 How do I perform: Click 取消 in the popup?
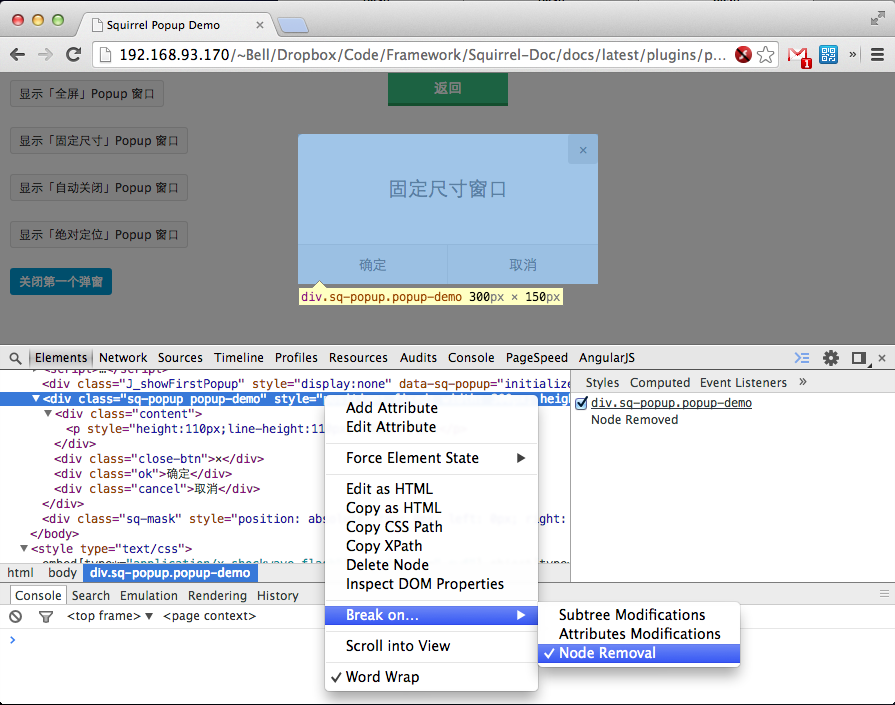tap(523, 265)
